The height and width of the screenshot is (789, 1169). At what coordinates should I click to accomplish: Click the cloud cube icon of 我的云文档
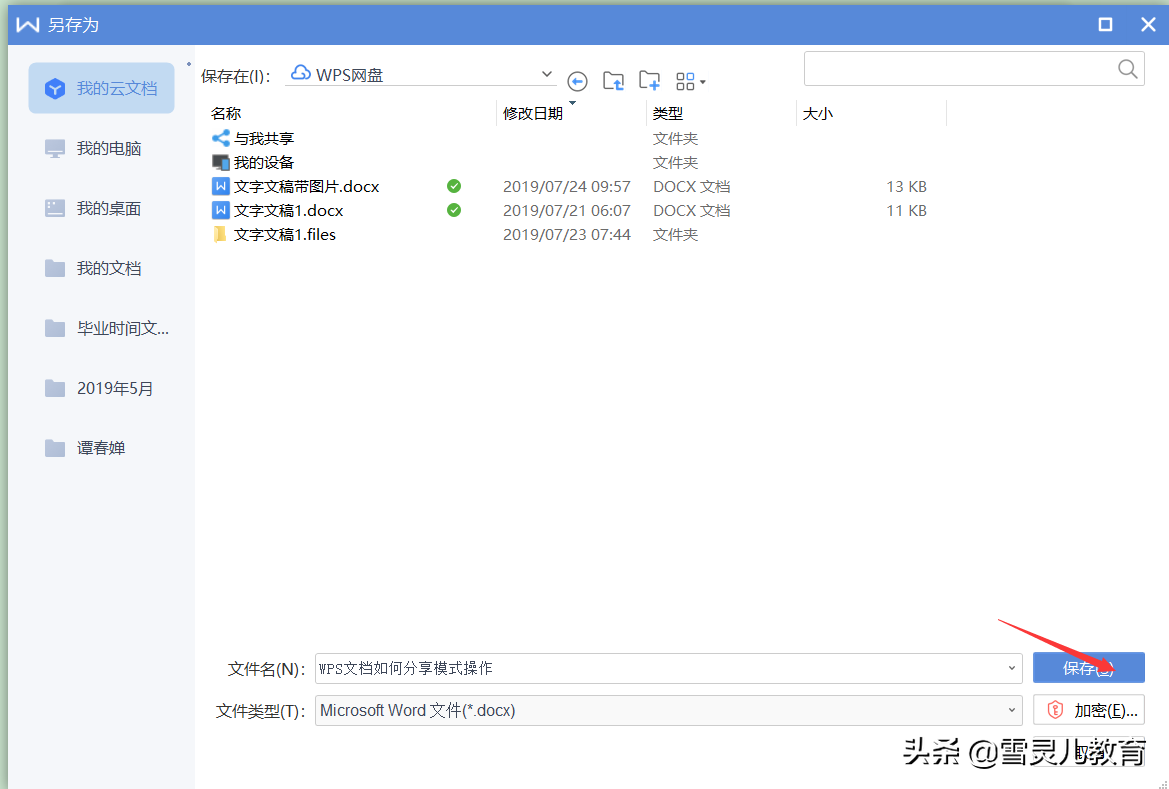pyautogui.click(x=54, y=89)
